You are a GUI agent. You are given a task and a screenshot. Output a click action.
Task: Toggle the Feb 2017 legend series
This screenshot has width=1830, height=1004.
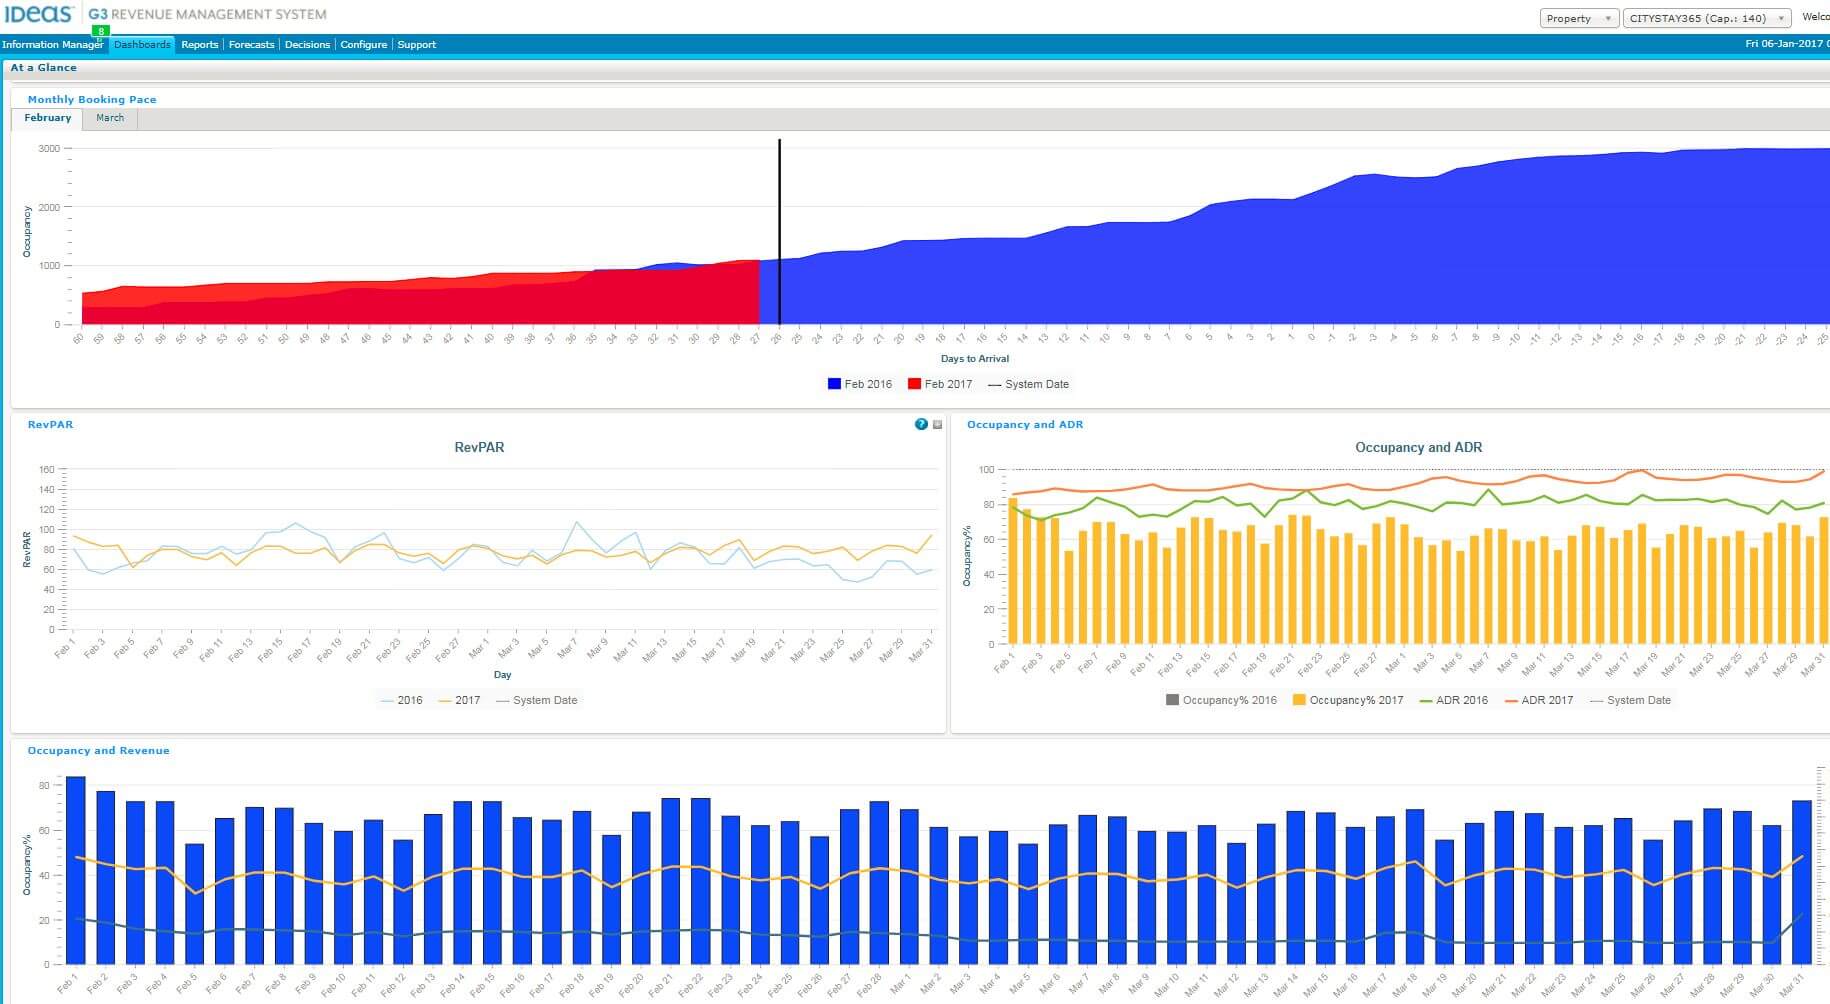(940, 384)
